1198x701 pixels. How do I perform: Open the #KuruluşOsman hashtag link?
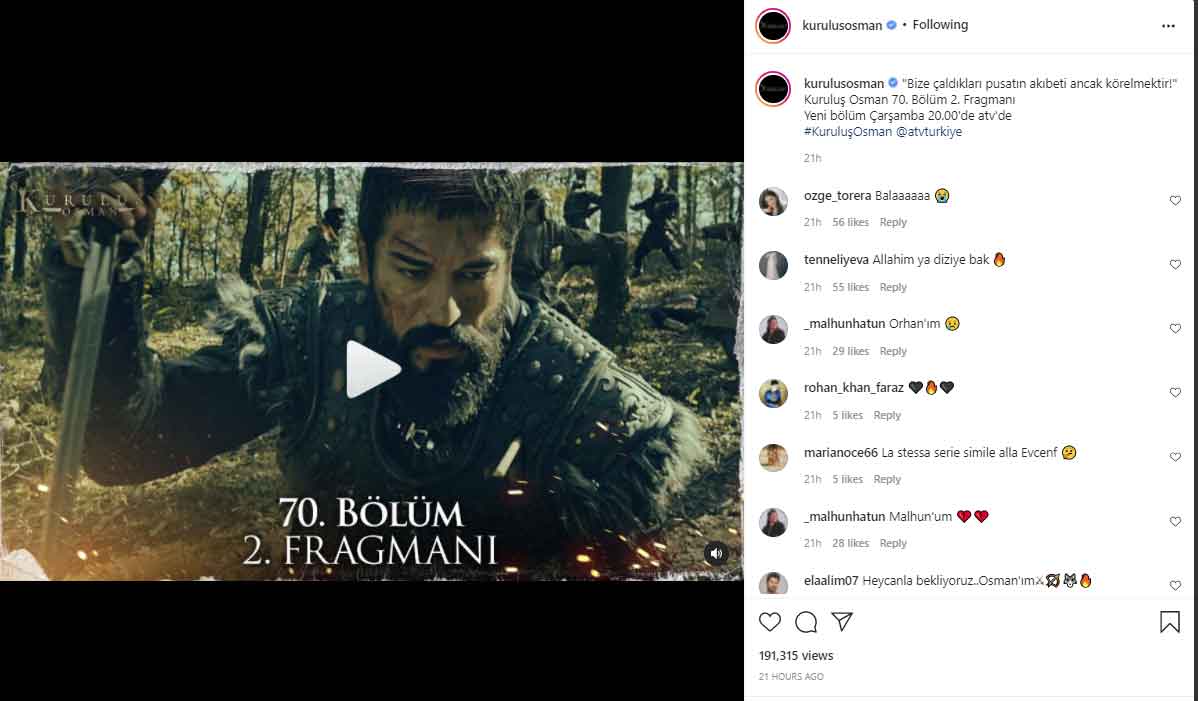pyautogui.click(x=847, y=132)
